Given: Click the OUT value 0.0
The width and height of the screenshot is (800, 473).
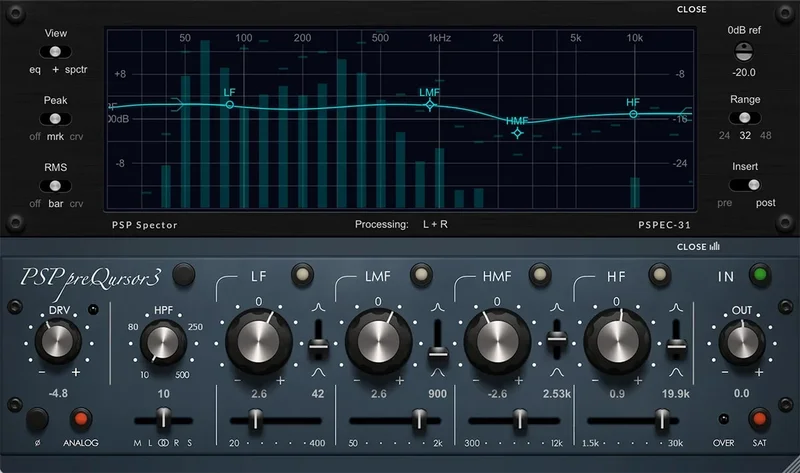Looking at the screenshot, I should coord(741,393).
